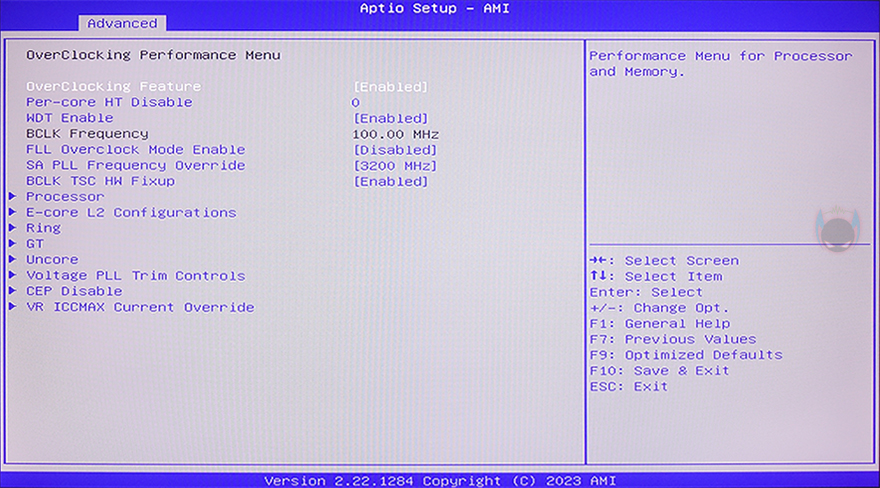This screenshot has height=488, width=880.
Task: Click the Version 2.22.1284 copyright footer
Action: pos(440,481)
